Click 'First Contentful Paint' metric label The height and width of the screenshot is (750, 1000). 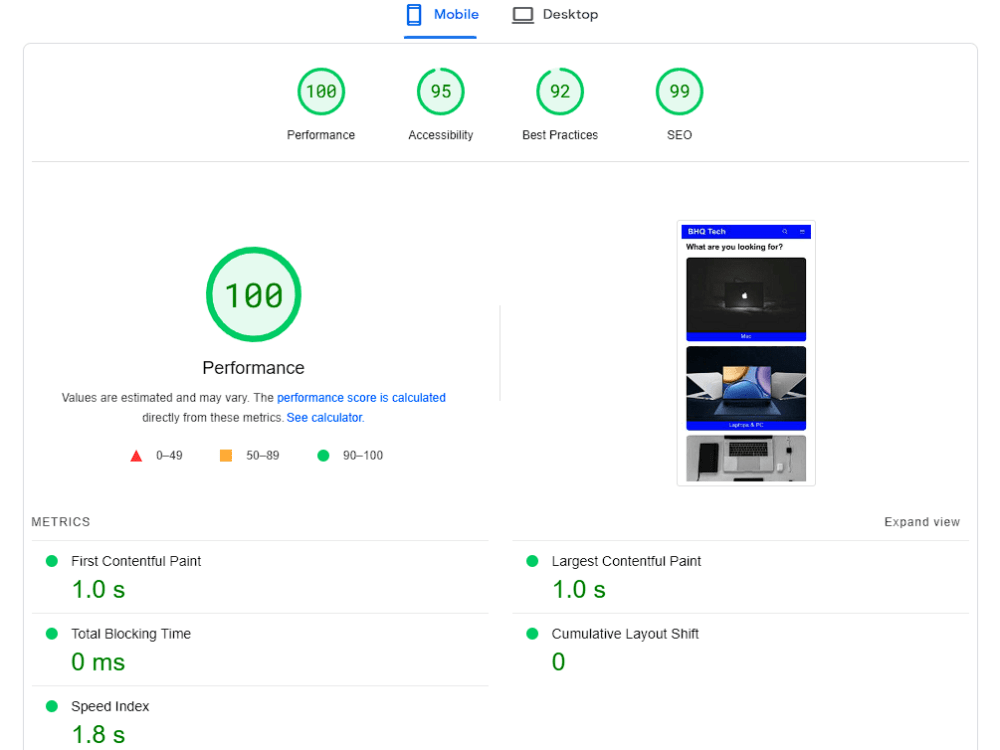136,561
